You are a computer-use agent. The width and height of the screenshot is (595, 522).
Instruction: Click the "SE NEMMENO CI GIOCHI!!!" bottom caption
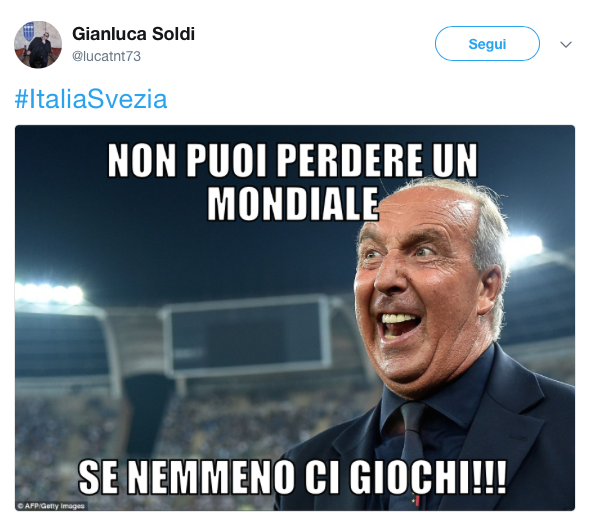coord(292,476)
